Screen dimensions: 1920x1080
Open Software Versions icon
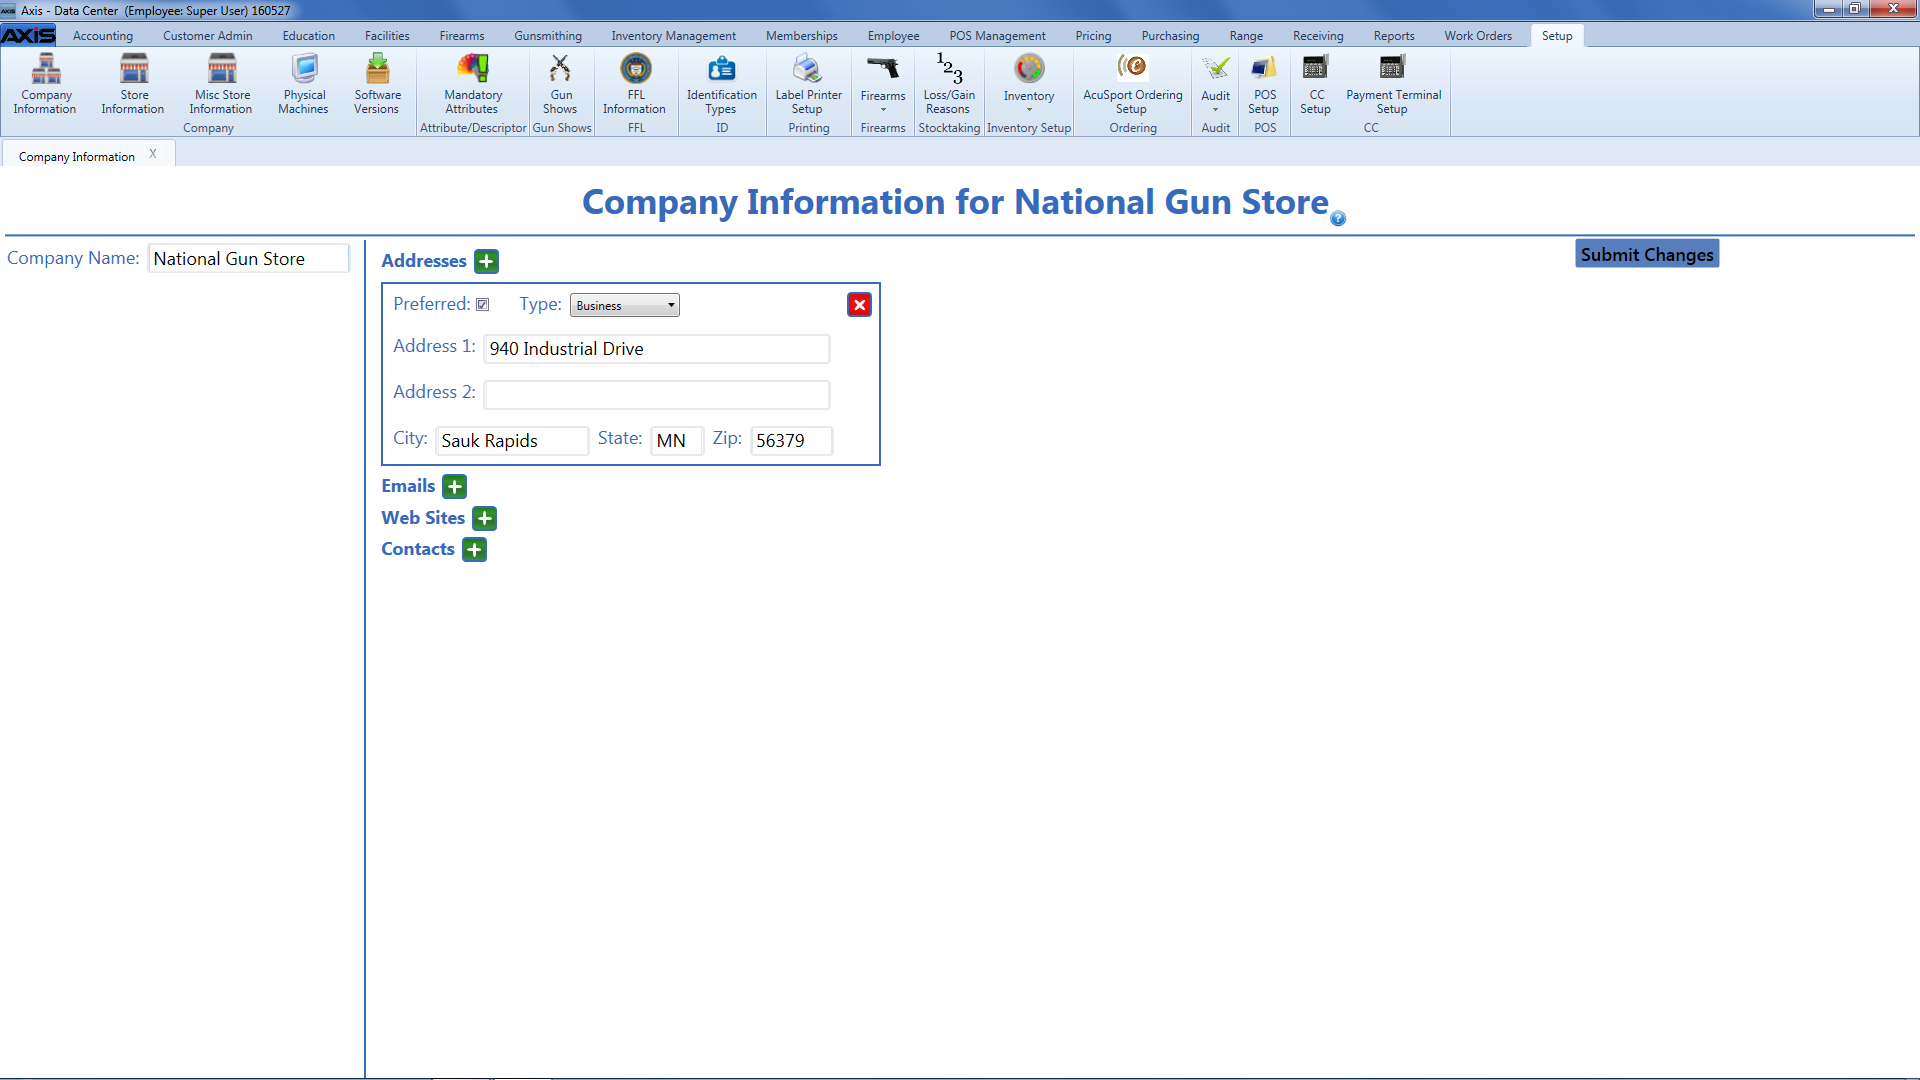click(x=377, y=85)
